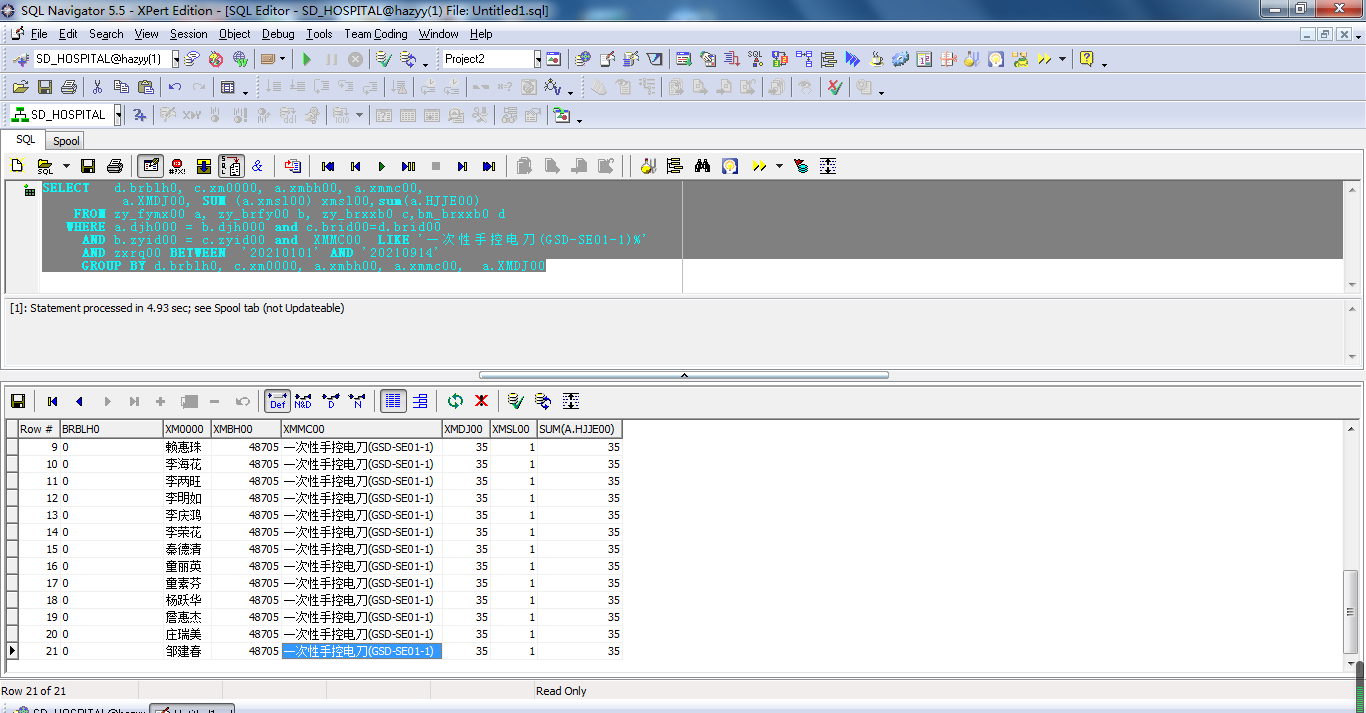Switch to the Spool tab
1366x713 pixels.
click(66, 141)
